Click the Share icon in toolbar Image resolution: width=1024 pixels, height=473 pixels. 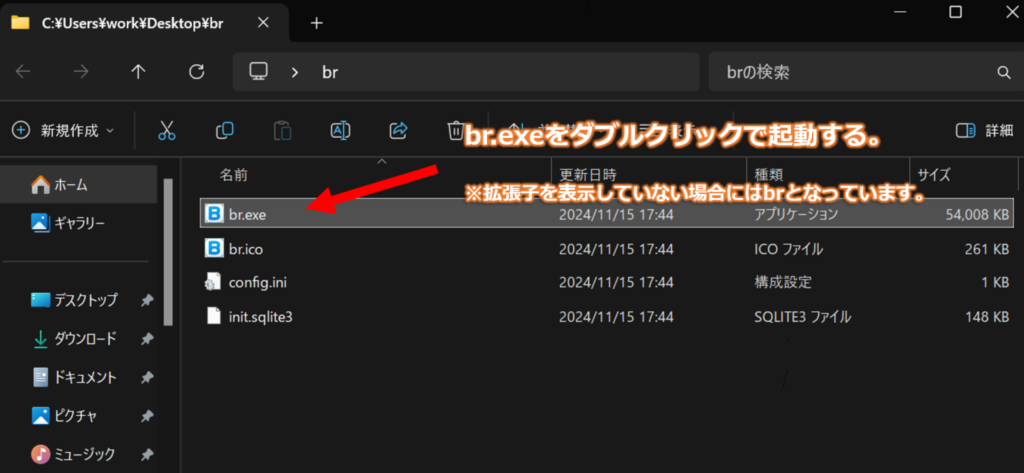398,130
